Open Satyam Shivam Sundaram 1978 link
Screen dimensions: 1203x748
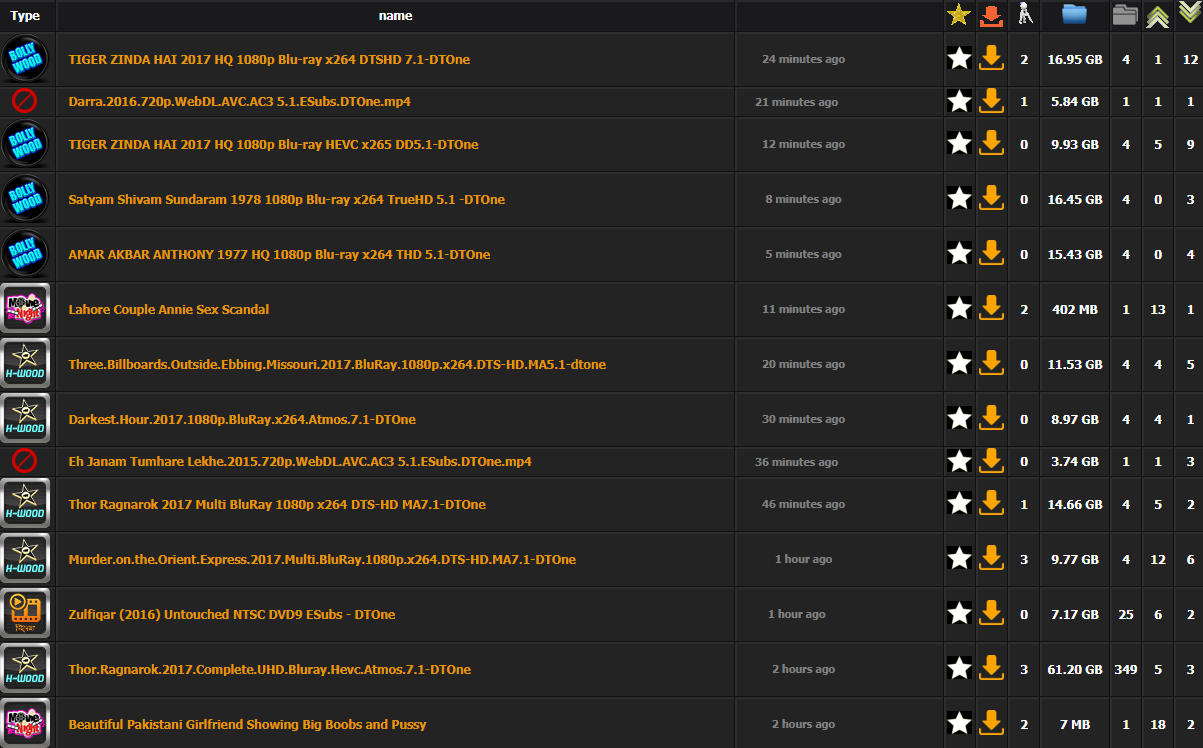pos(286,199)
